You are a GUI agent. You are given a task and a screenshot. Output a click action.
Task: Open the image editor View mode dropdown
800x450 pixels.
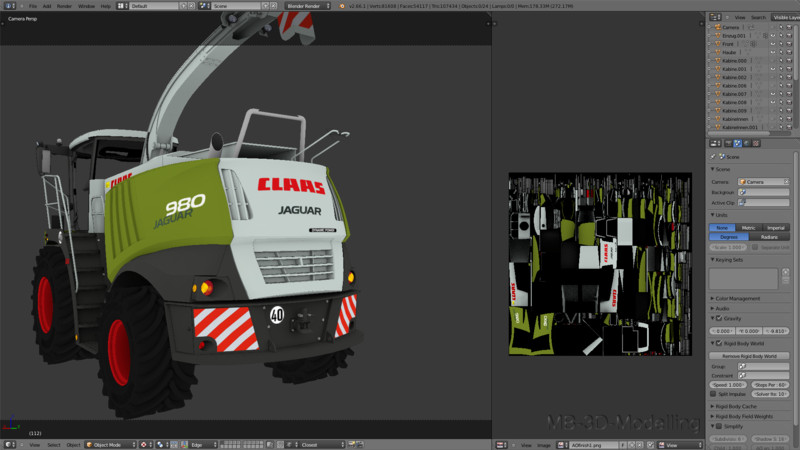pos(681,445)
